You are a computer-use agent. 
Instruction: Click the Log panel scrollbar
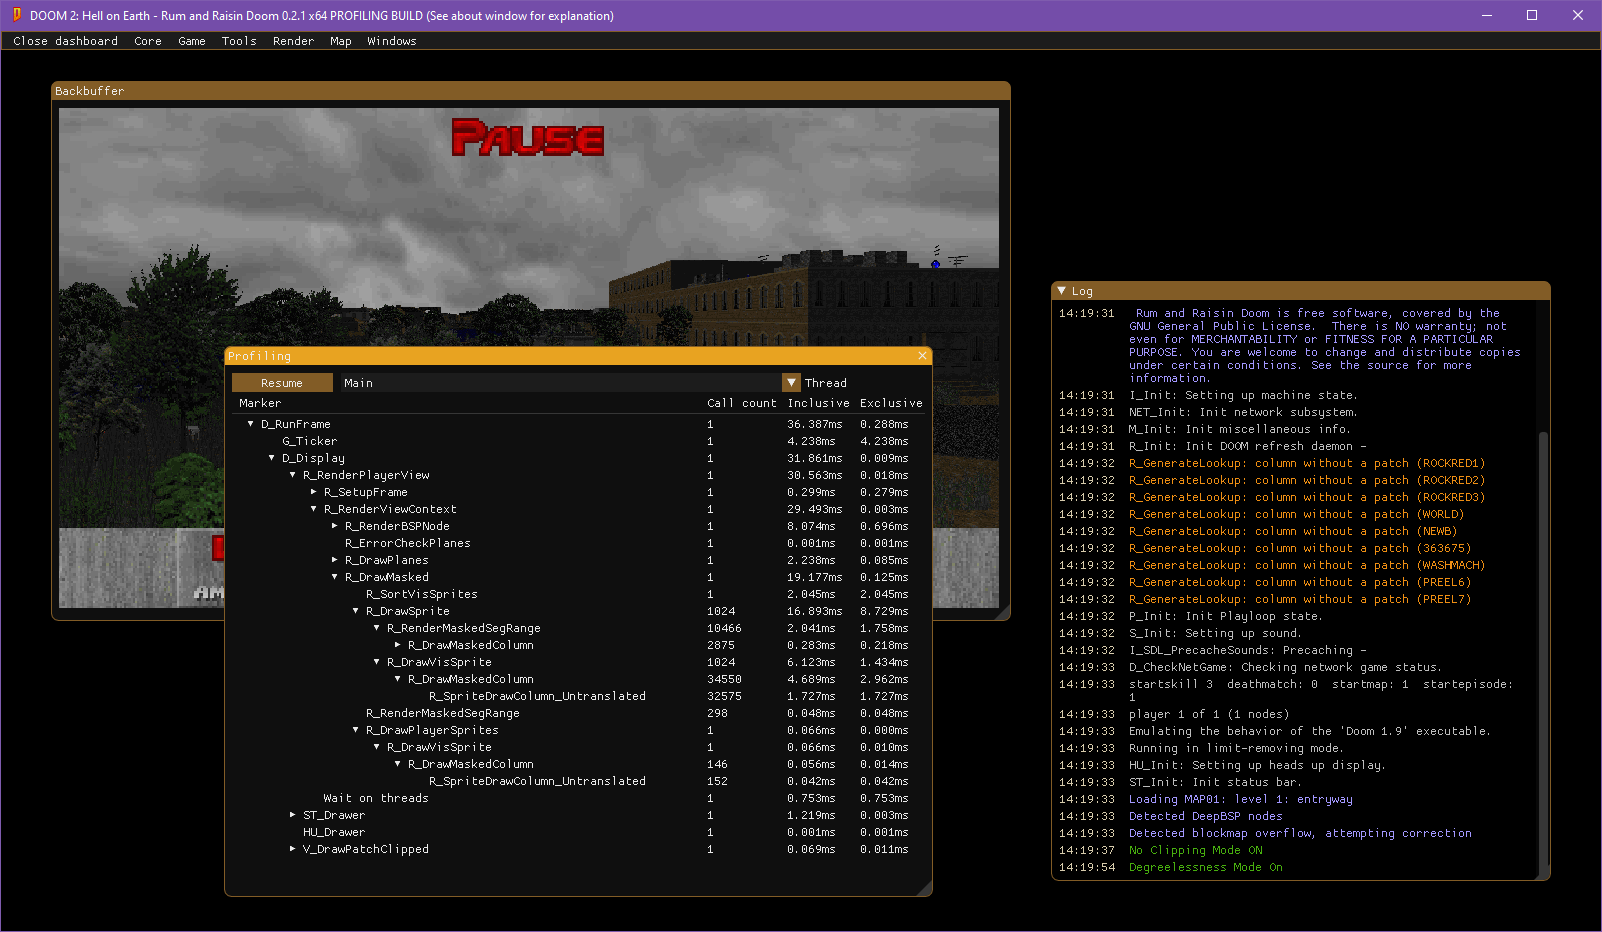1543,649
